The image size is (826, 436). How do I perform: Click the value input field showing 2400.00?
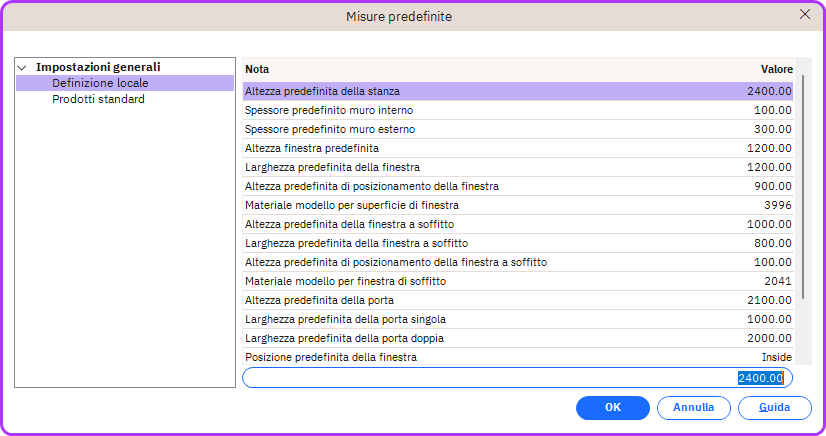coord(517,378)
